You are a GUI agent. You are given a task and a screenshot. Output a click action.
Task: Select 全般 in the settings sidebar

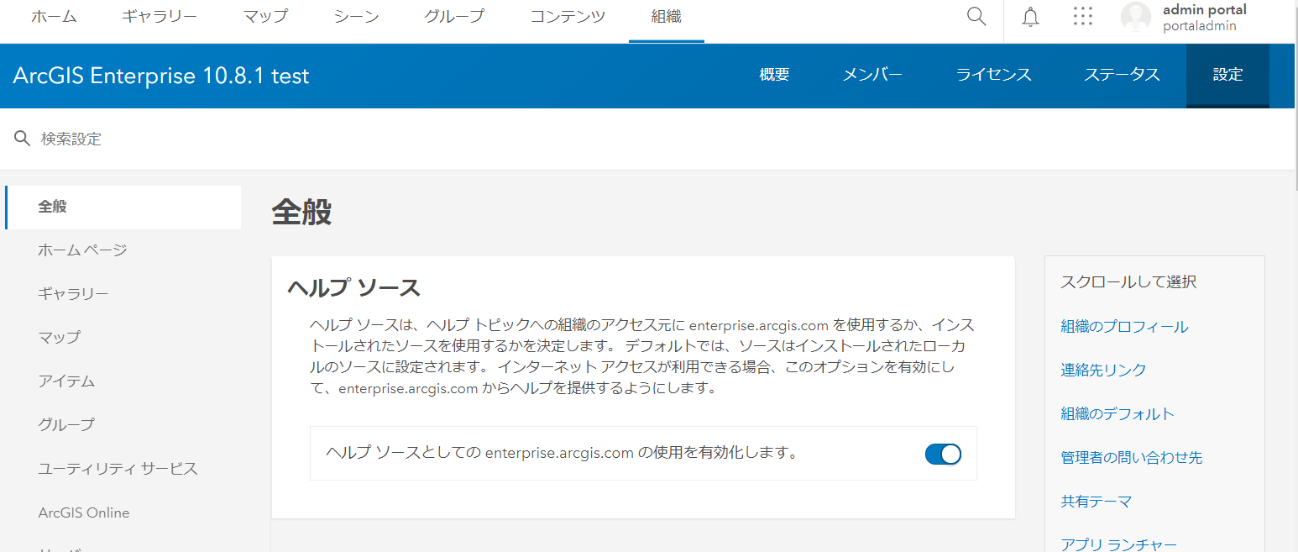[x=123, y=207]
